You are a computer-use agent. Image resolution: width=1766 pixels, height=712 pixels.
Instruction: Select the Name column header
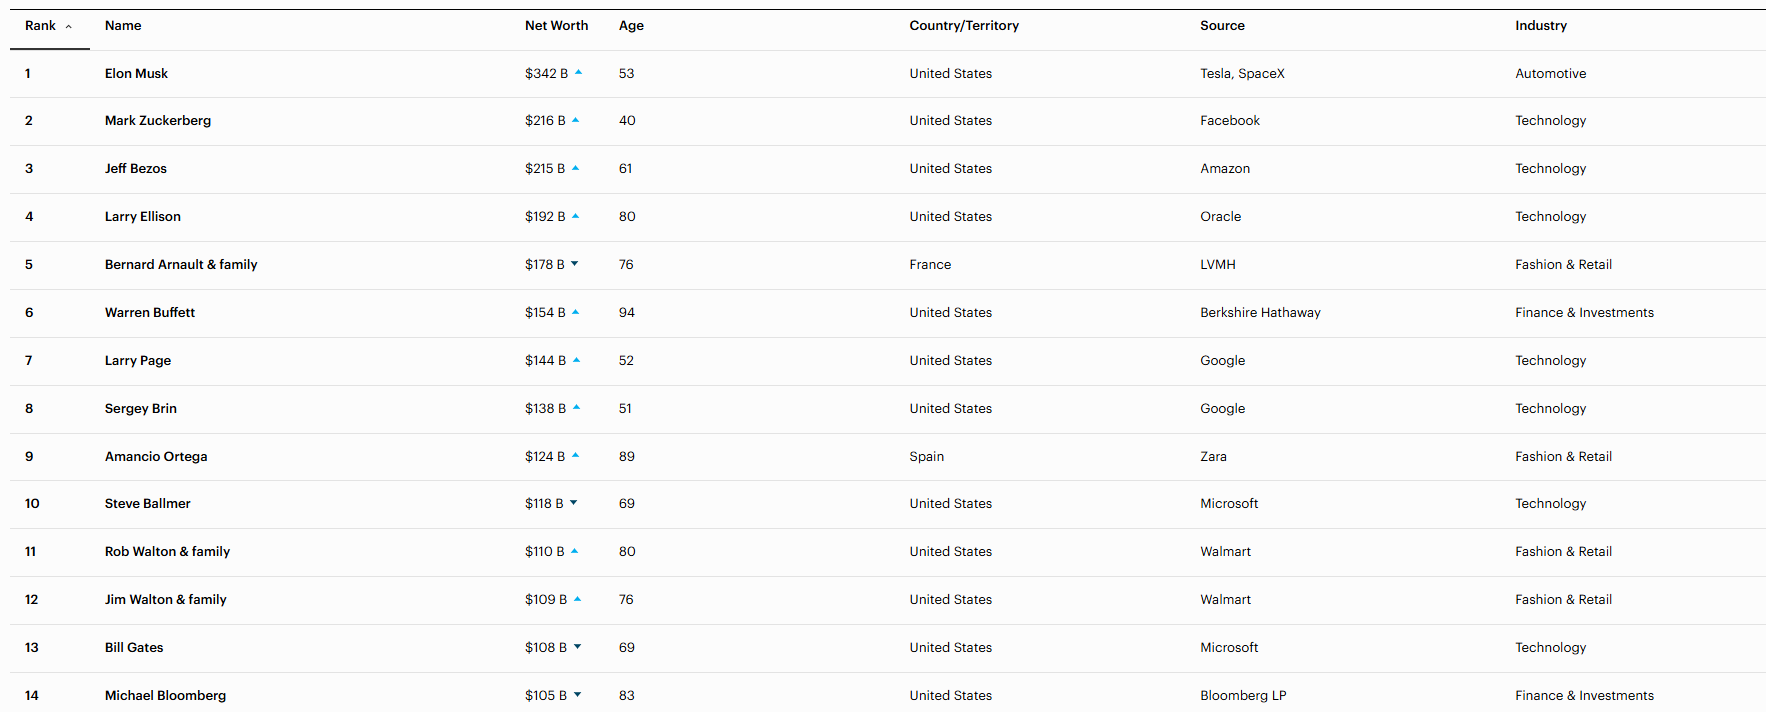123,26
